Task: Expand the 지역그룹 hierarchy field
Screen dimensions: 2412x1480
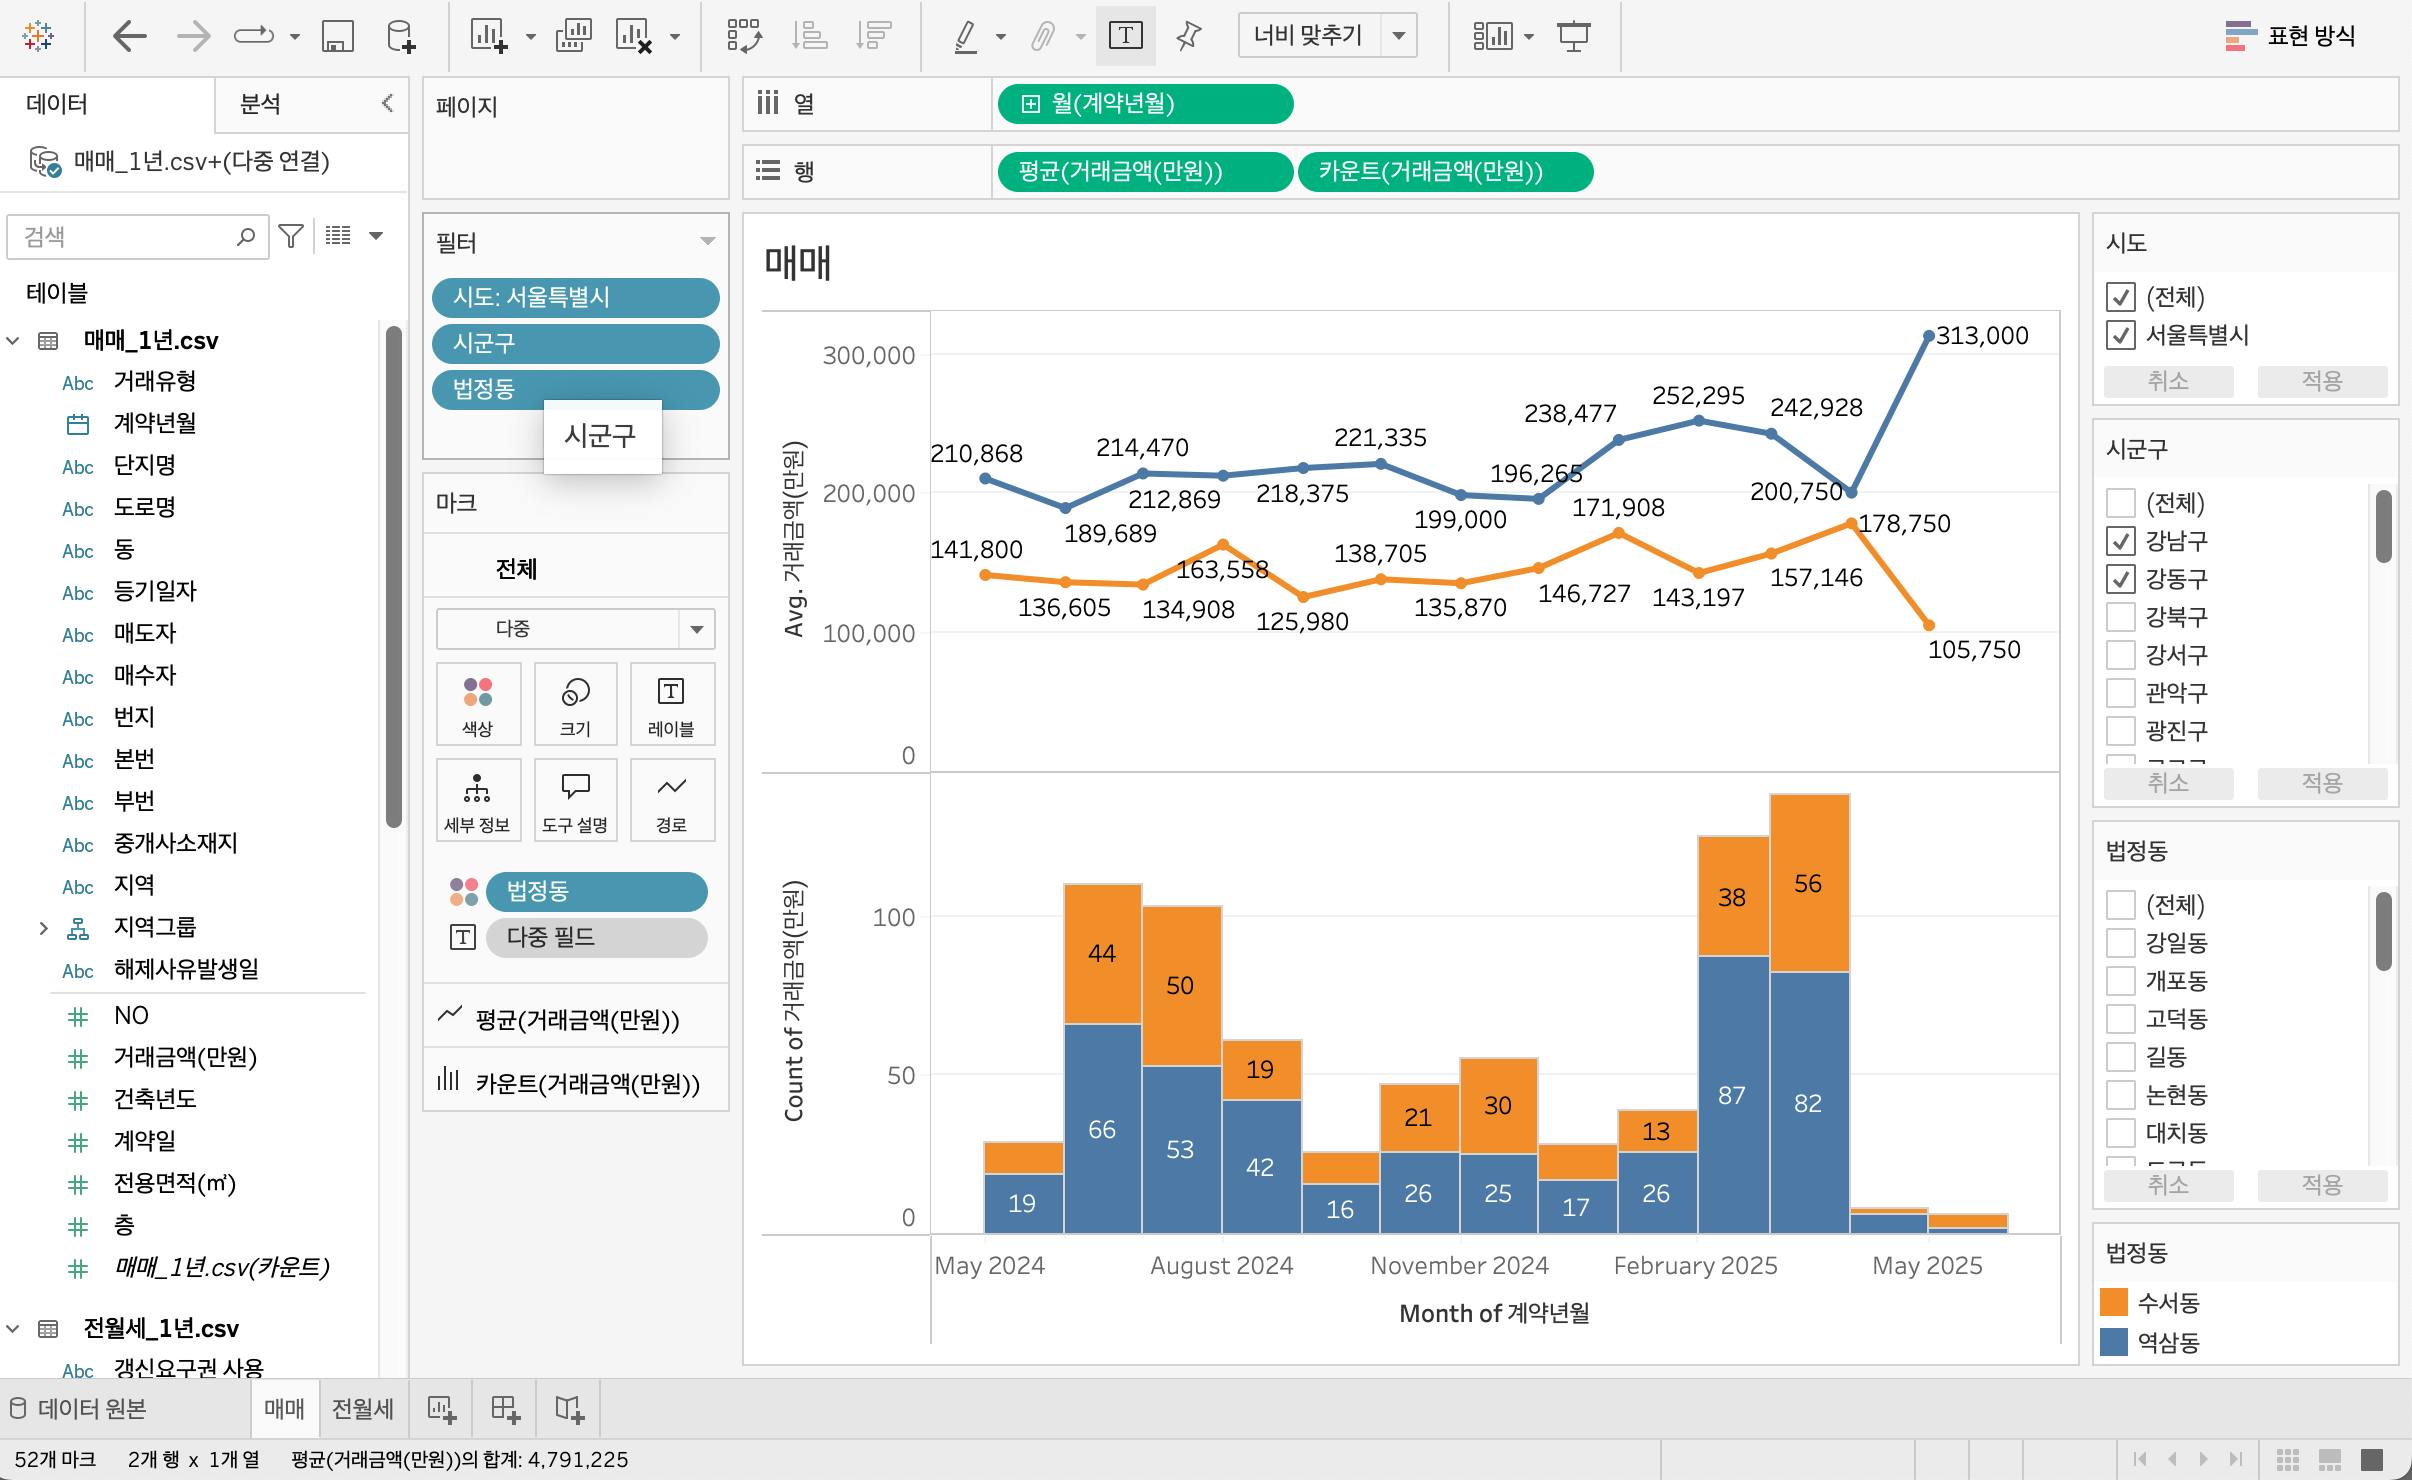Action: (x=43, y=928)
